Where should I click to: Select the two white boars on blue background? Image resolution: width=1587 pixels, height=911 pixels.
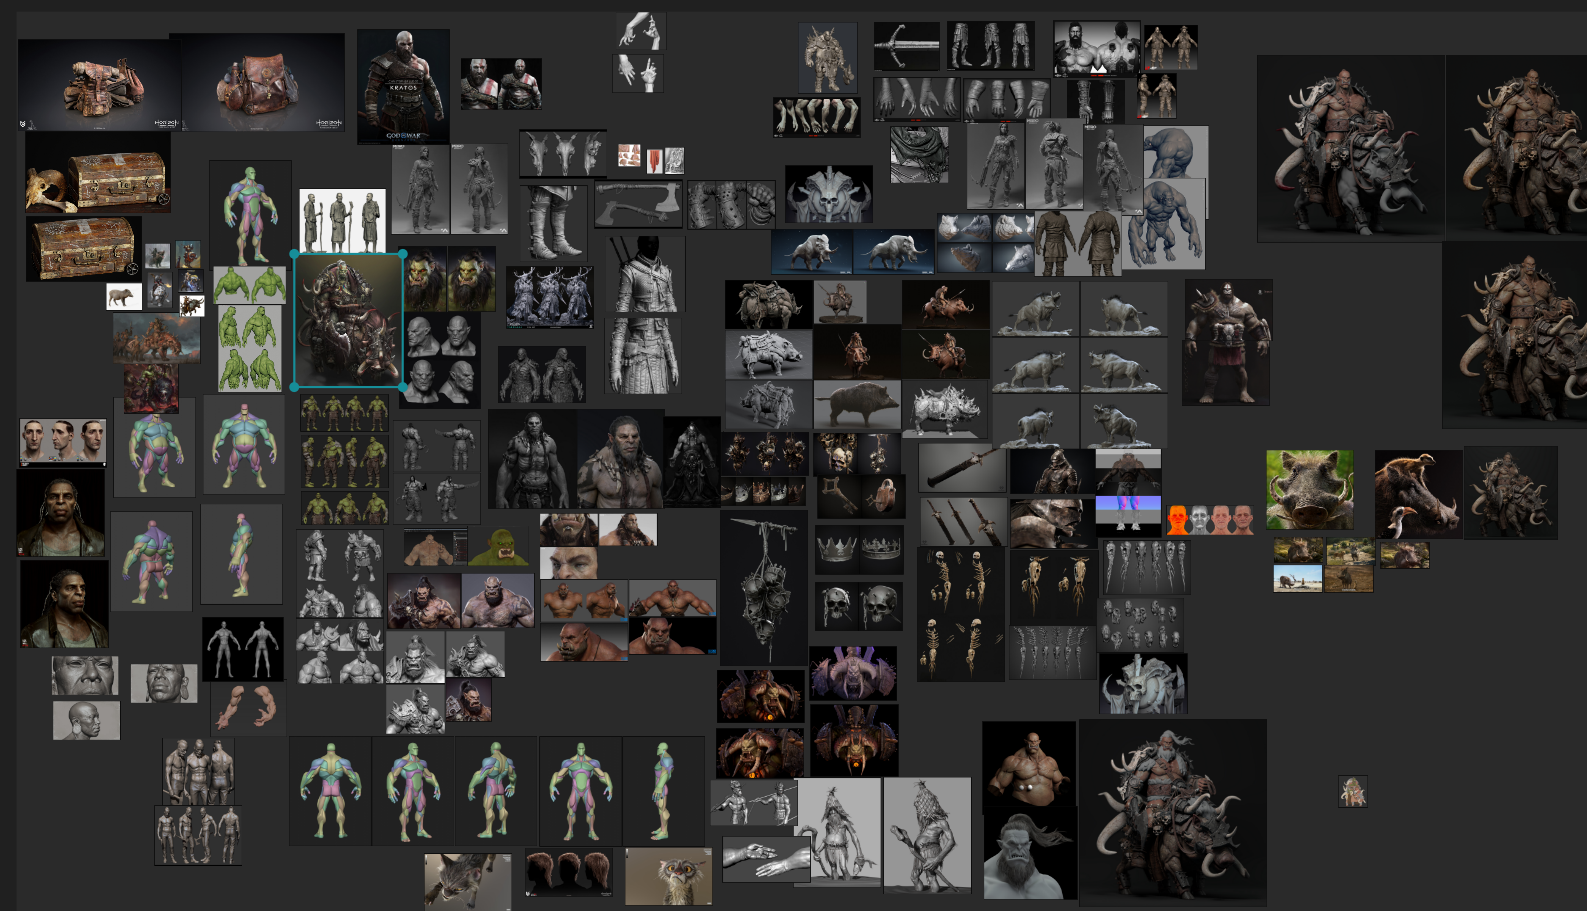point(853,252)
